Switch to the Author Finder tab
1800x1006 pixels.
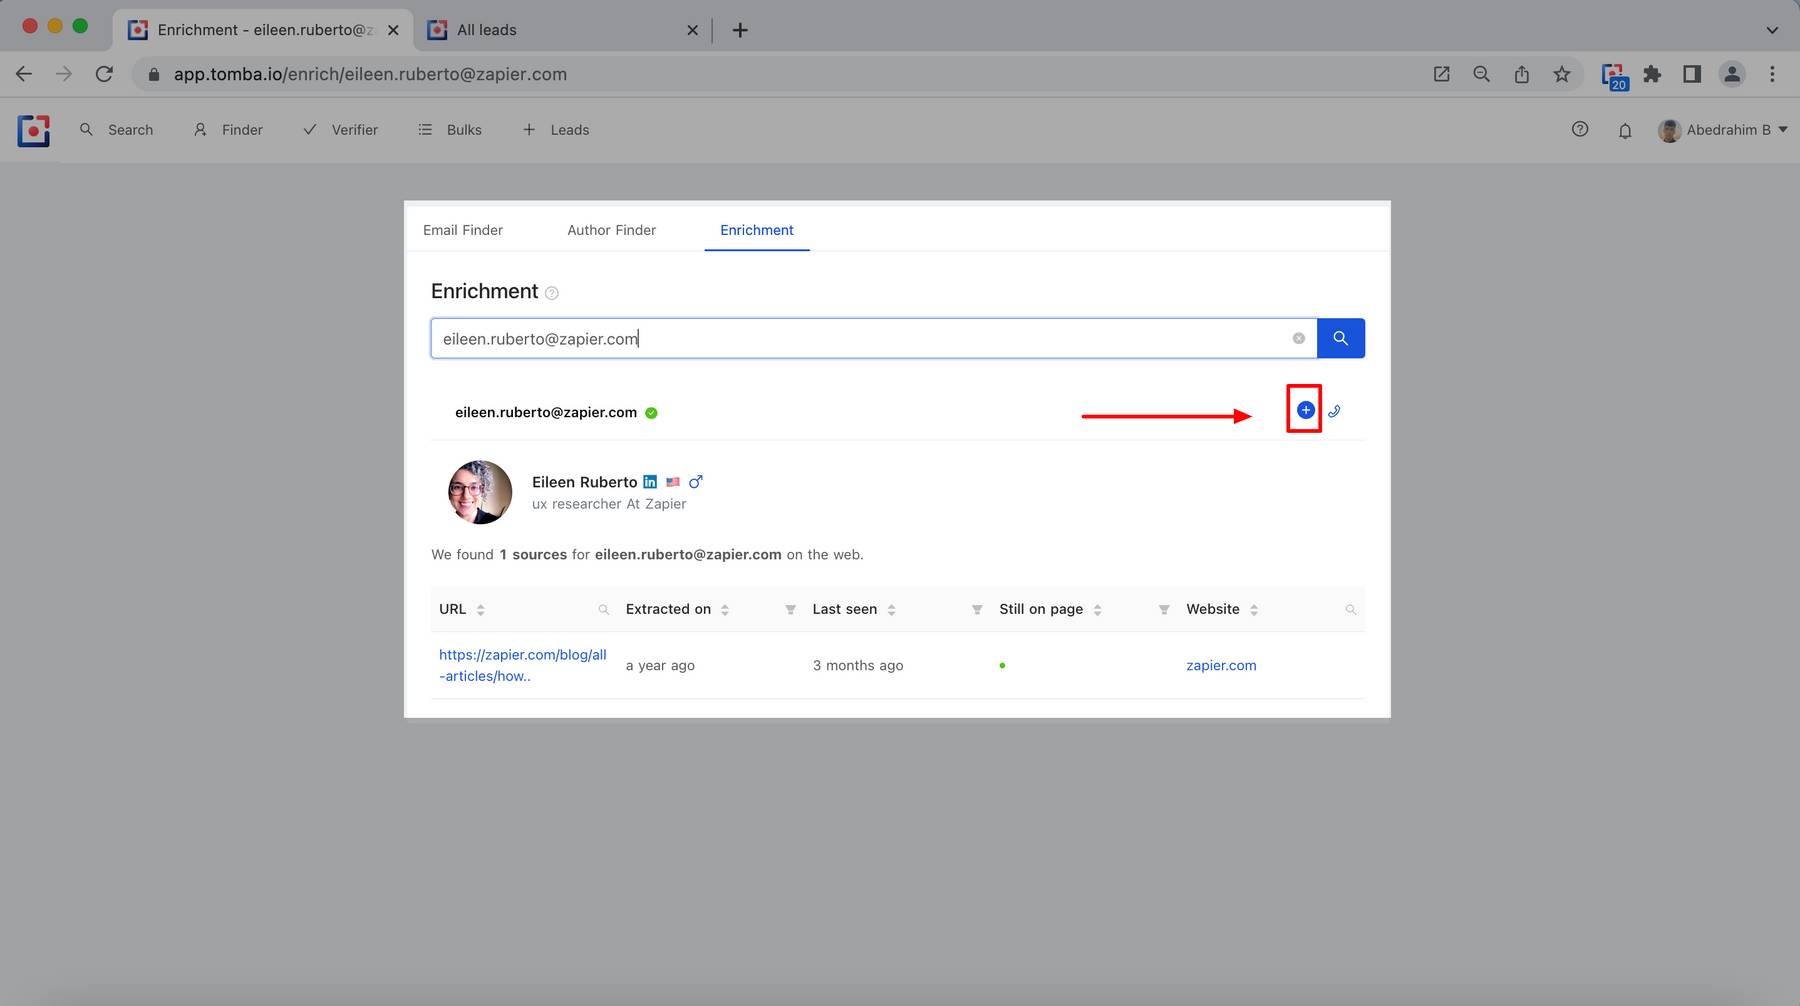pos(611,230)
